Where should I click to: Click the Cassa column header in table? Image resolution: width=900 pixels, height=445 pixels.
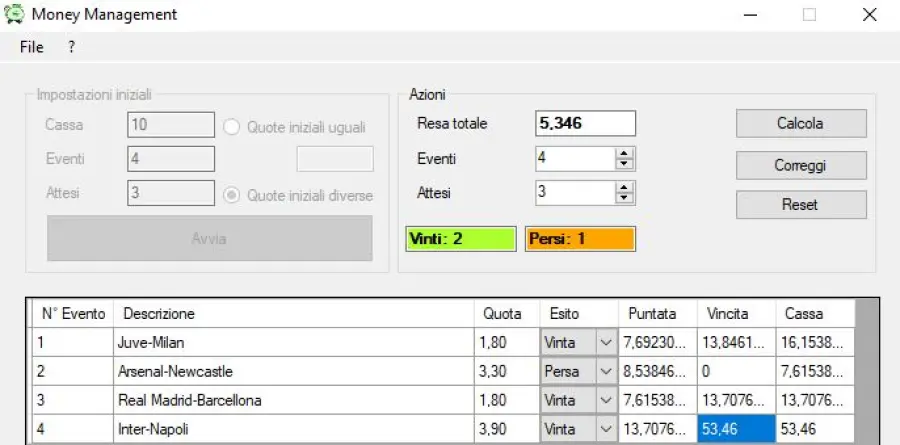tap(815, 314)
